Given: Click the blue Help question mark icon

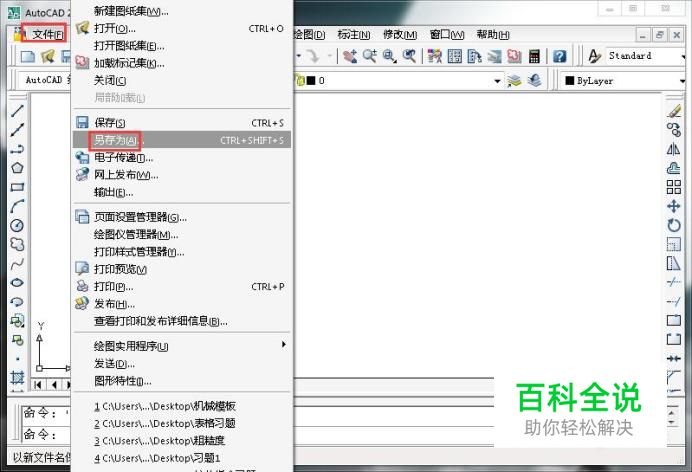Looking at the screenshot, I should pos(560,56).
